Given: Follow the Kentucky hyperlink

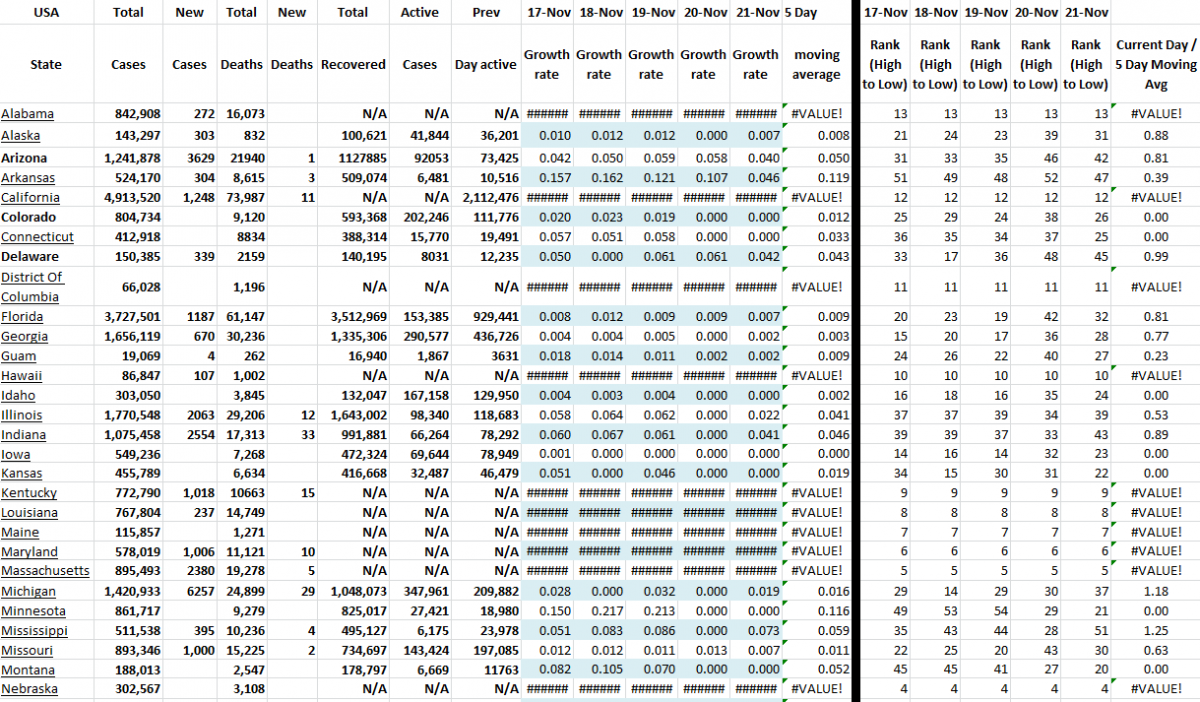Looking at the screenshot, I should pos(29,493).
